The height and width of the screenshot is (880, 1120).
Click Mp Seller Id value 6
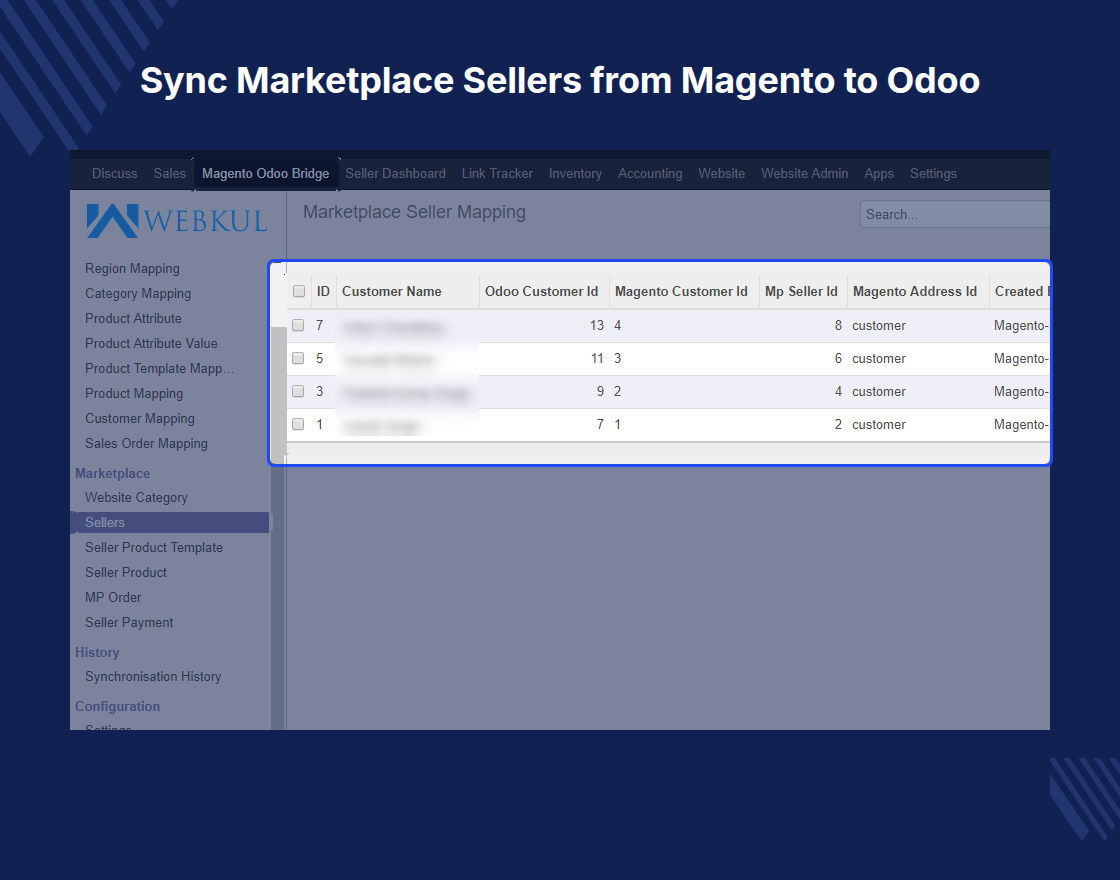[838, 359]
